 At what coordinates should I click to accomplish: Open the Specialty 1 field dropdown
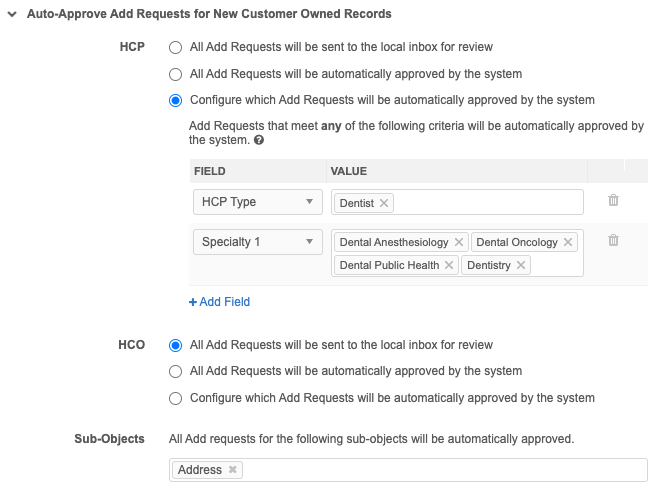pos(257,242)
